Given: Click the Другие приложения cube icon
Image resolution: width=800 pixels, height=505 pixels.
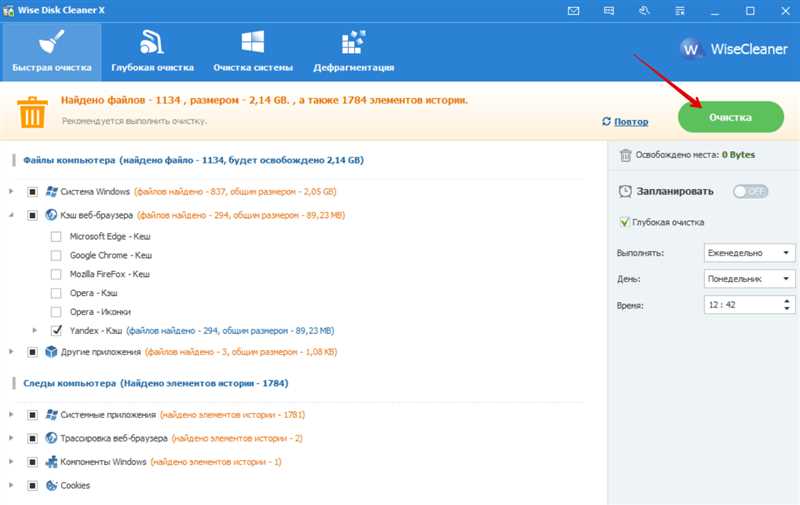Looking at the screenshot, I should click(51, 351).
